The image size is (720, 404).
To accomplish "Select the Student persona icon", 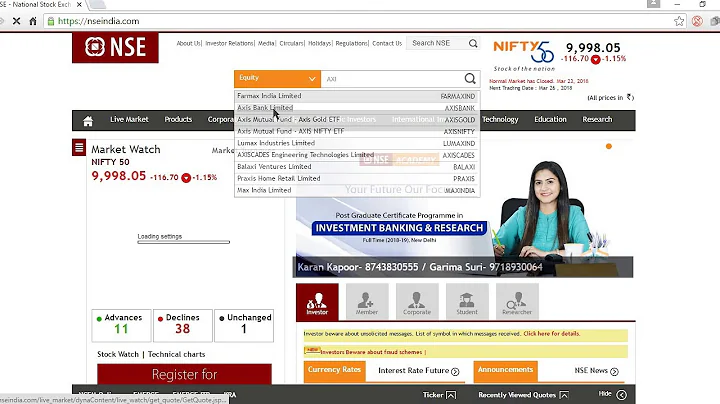I will coord(467,302).
